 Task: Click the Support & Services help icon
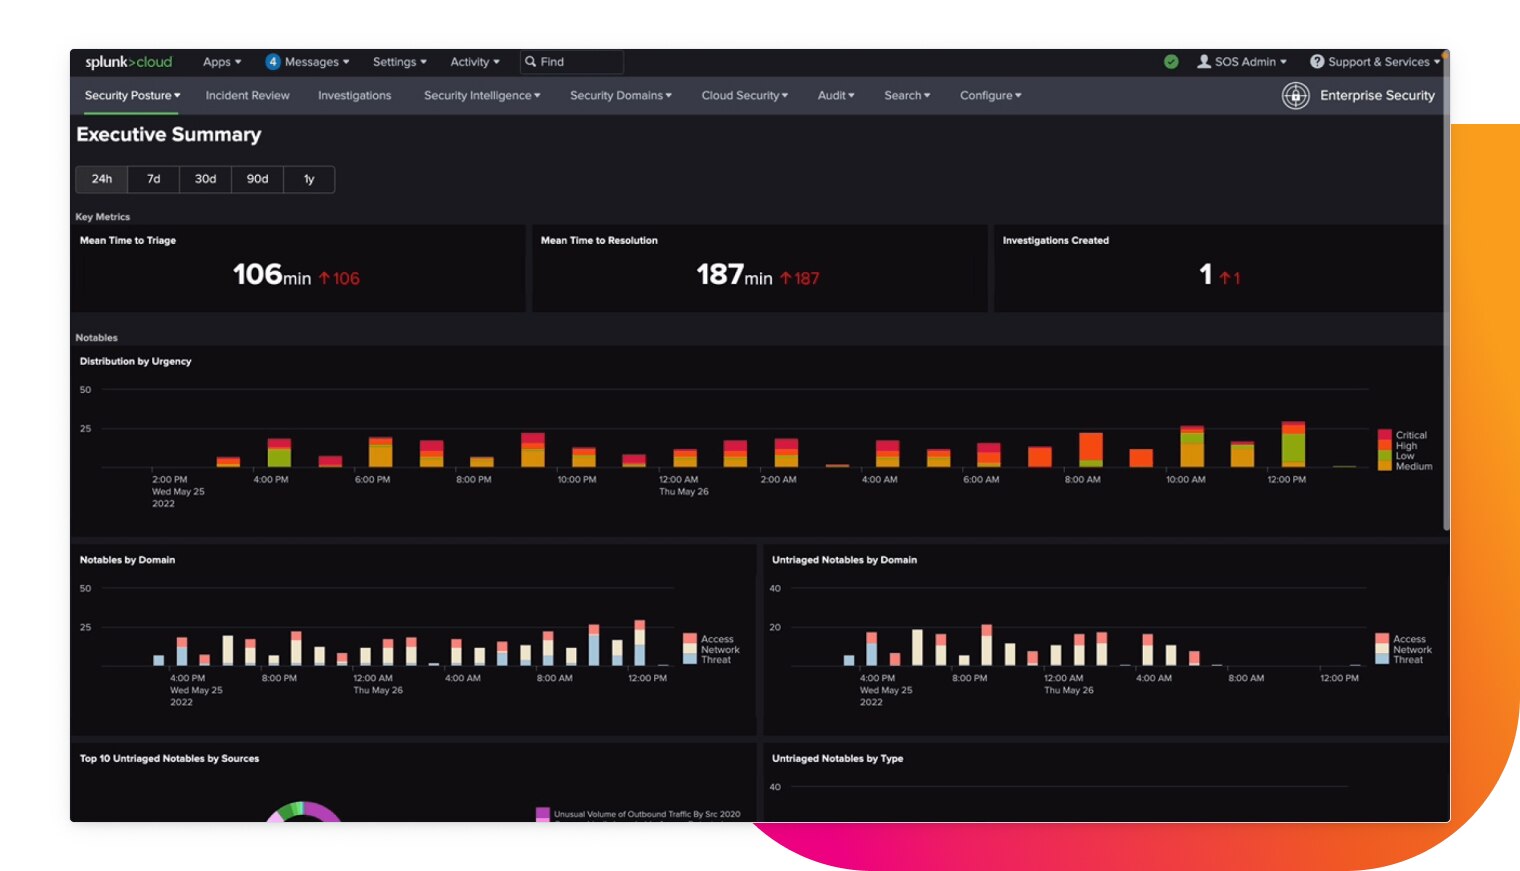1317,62
